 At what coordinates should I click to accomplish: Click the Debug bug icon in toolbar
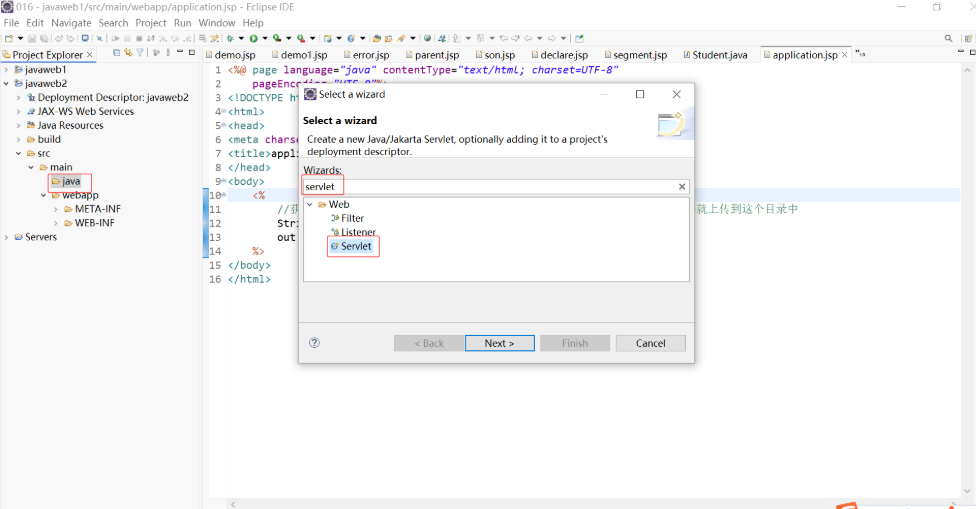(x=230, y=39)
